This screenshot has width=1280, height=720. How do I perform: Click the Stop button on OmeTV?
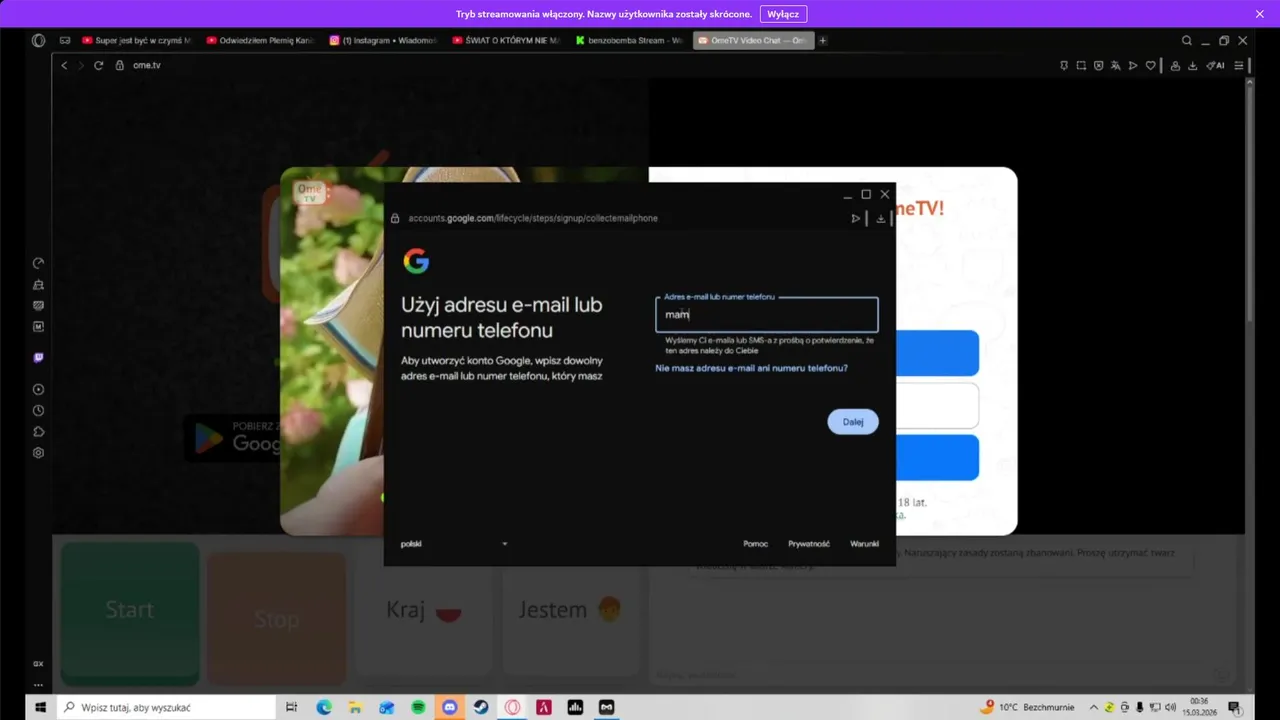pos(276,618)
